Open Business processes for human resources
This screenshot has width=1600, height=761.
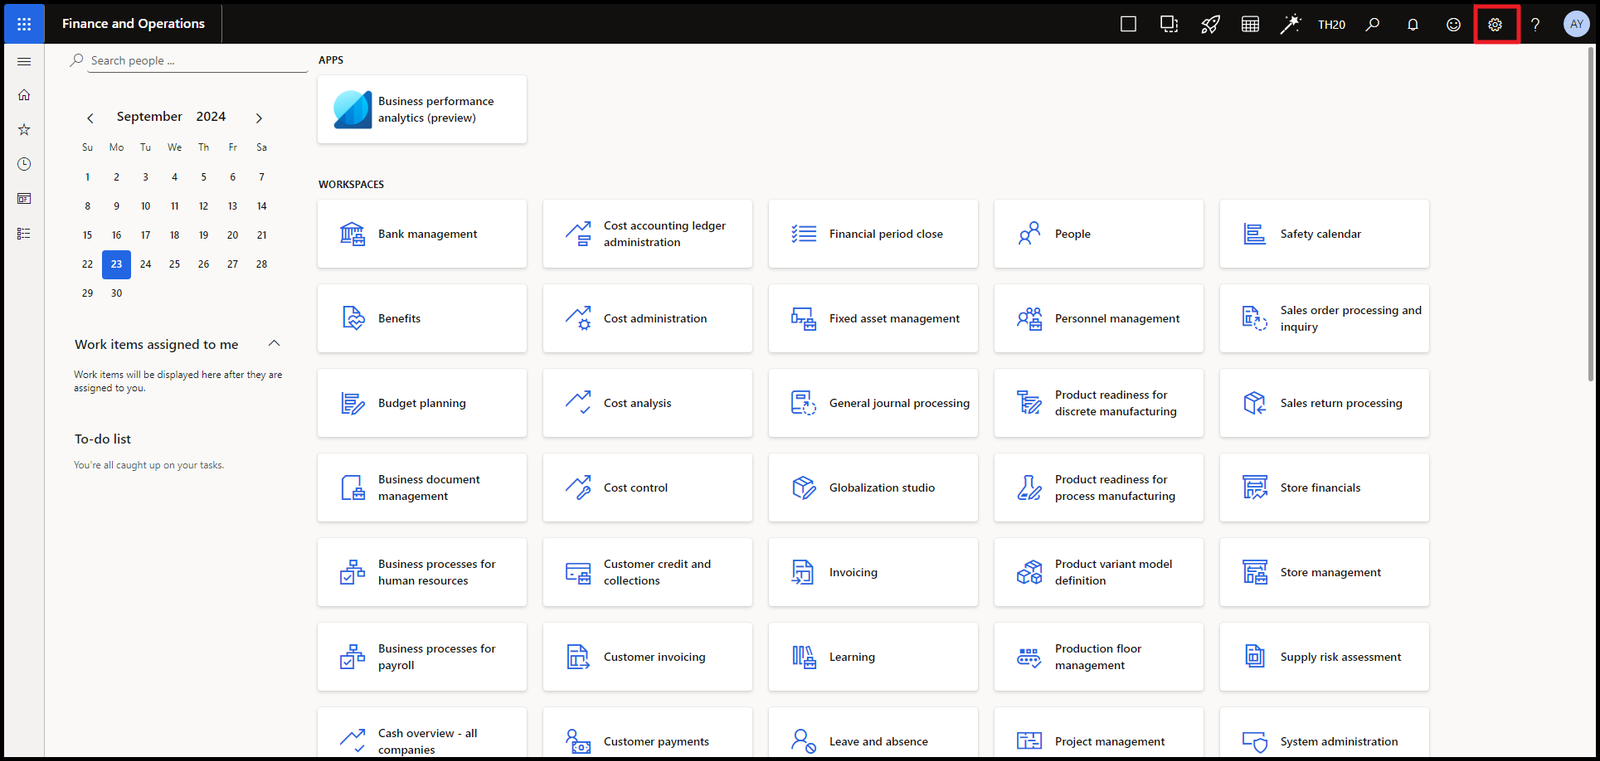click(422, 572)
